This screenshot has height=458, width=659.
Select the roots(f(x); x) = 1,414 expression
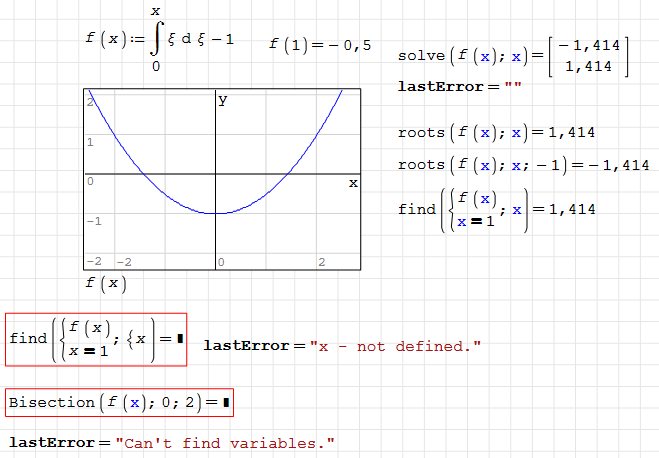point(497,132)
